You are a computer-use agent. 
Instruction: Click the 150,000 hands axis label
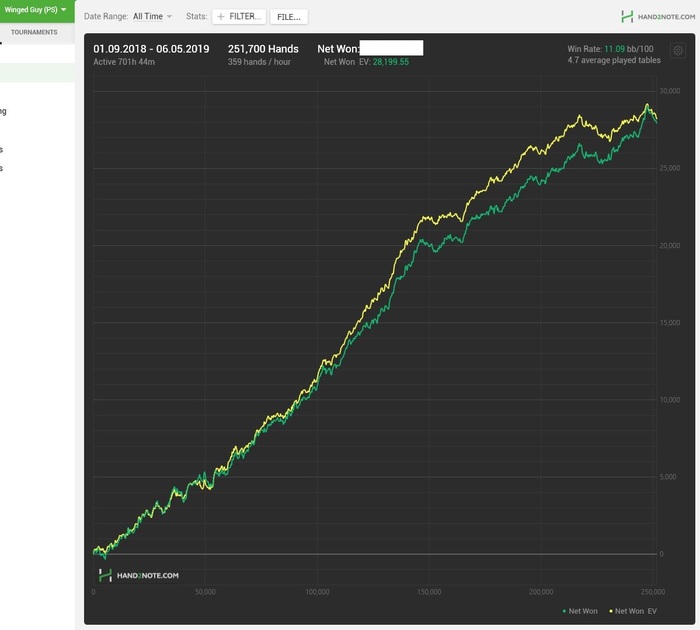[429, 592]
